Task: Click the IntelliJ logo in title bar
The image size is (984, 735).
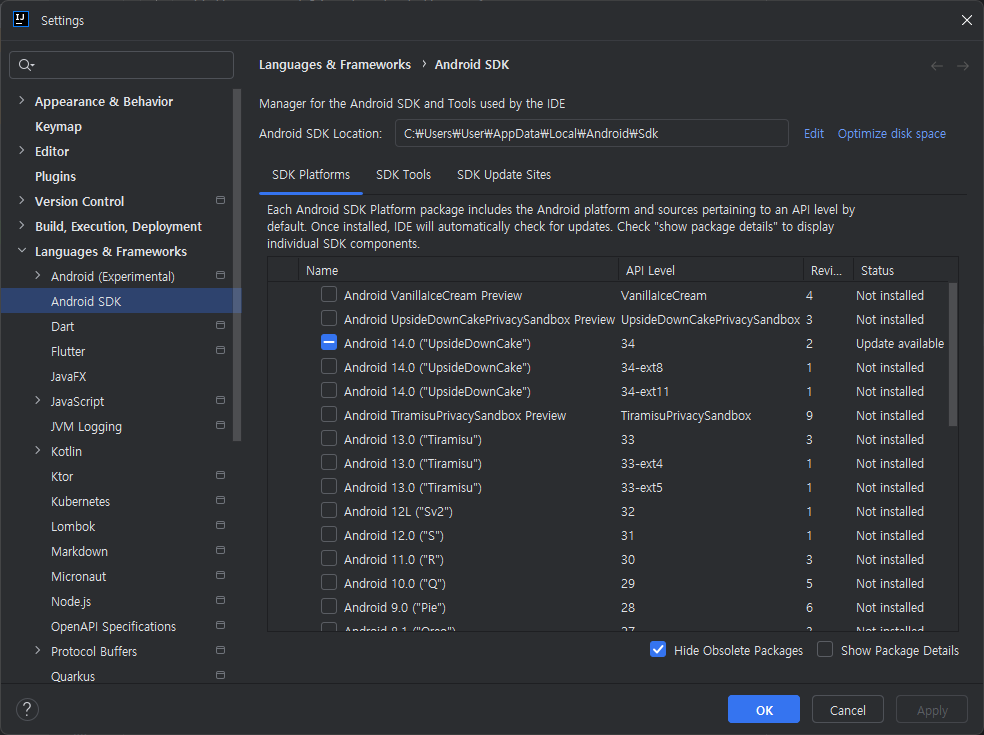Action: 21,19
